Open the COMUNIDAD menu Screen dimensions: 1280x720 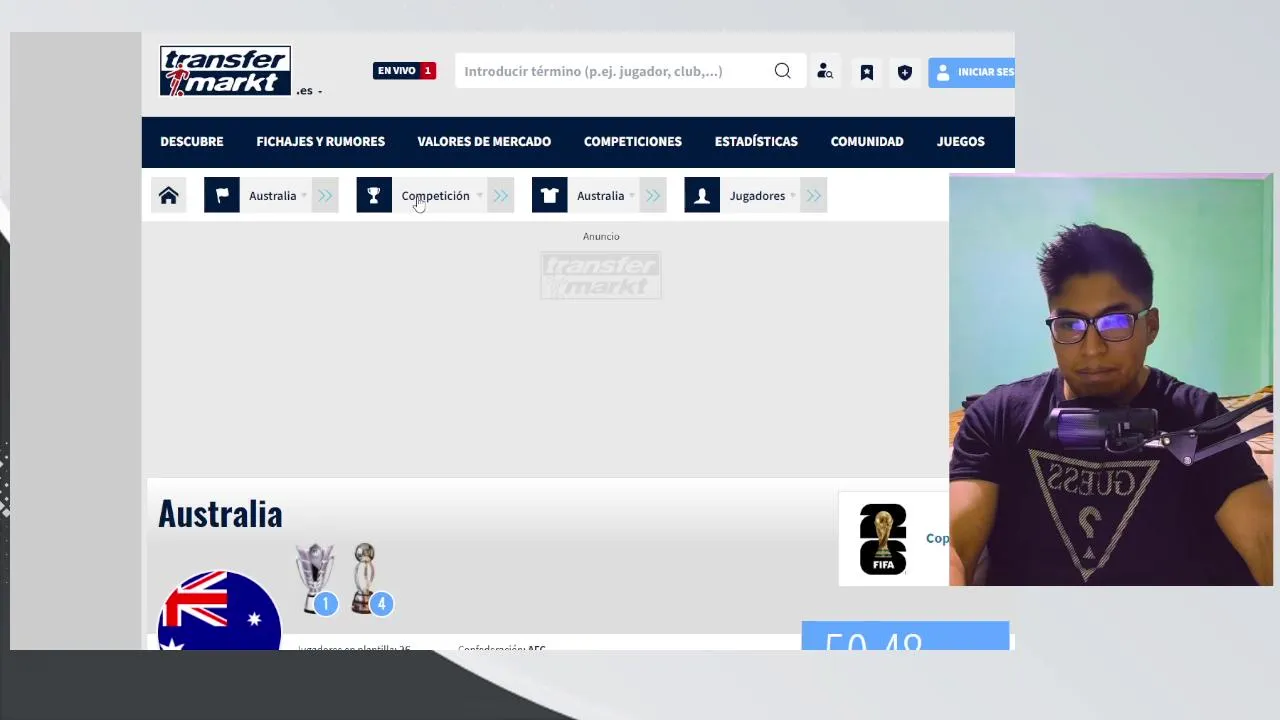pyautogui.click(x=867, y=141)
